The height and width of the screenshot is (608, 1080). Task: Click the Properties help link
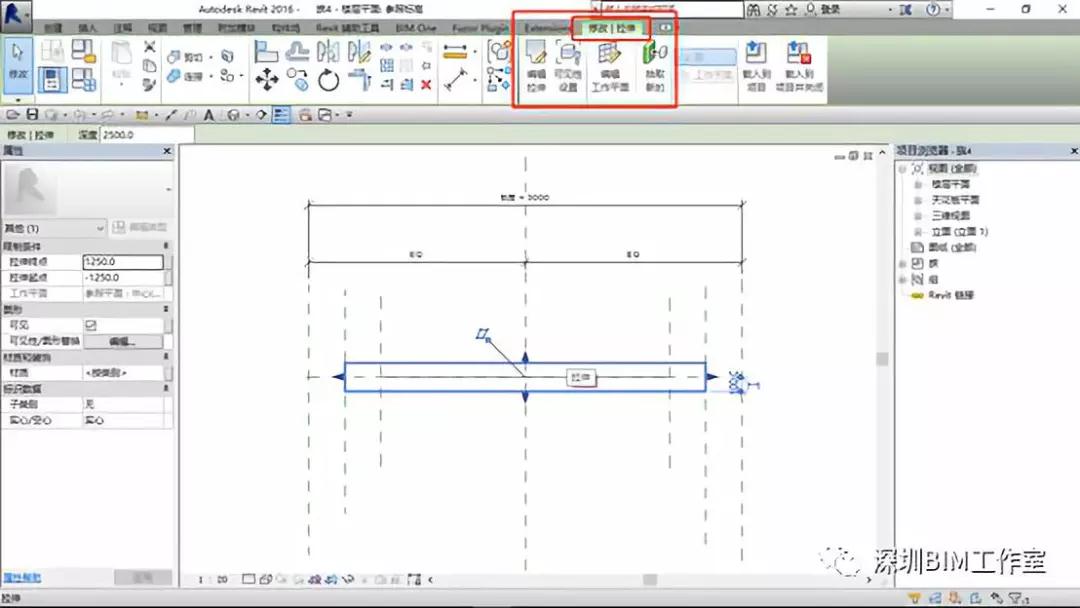coord(21,578)
